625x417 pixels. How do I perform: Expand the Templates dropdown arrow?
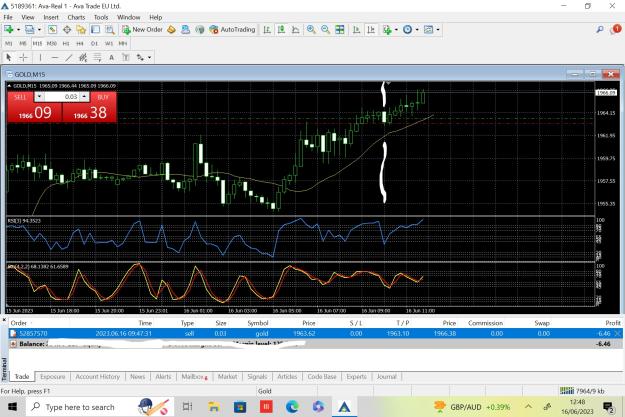coord(438,30)
